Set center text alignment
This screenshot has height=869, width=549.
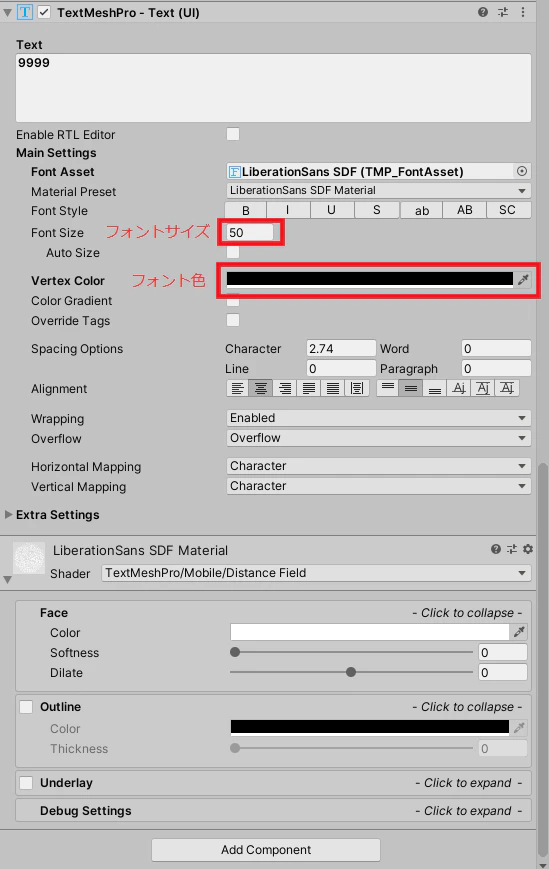click(261, 389)
